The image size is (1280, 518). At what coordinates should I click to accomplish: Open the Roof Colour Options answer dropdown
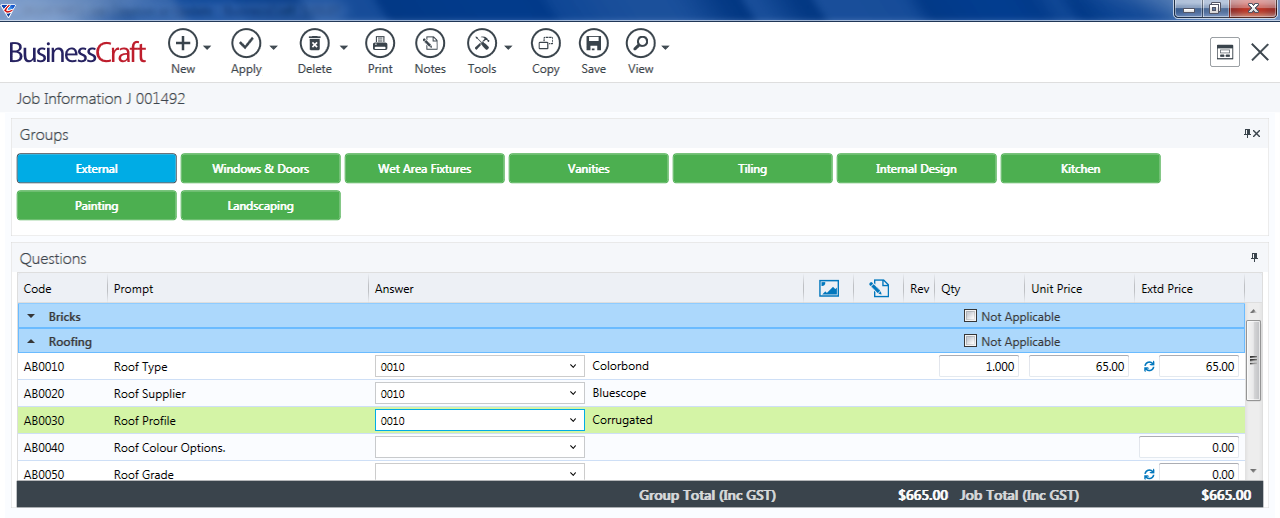pos(574,448)
